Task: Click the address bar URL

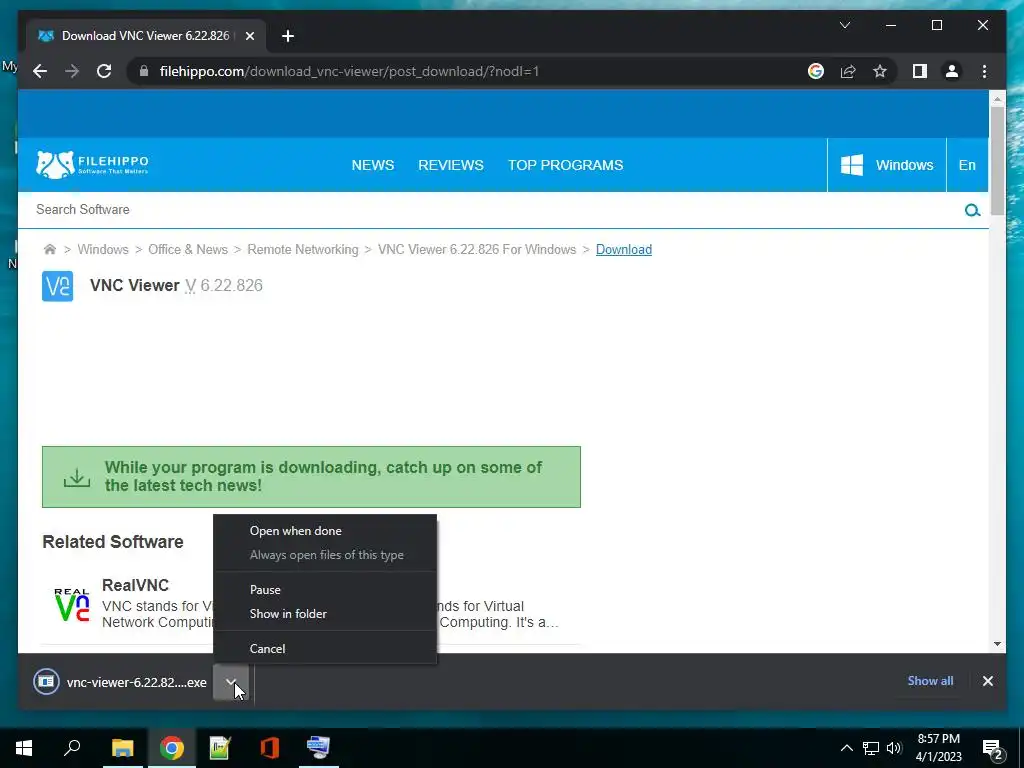Action: pyautogui.click(x=349, y=71)
